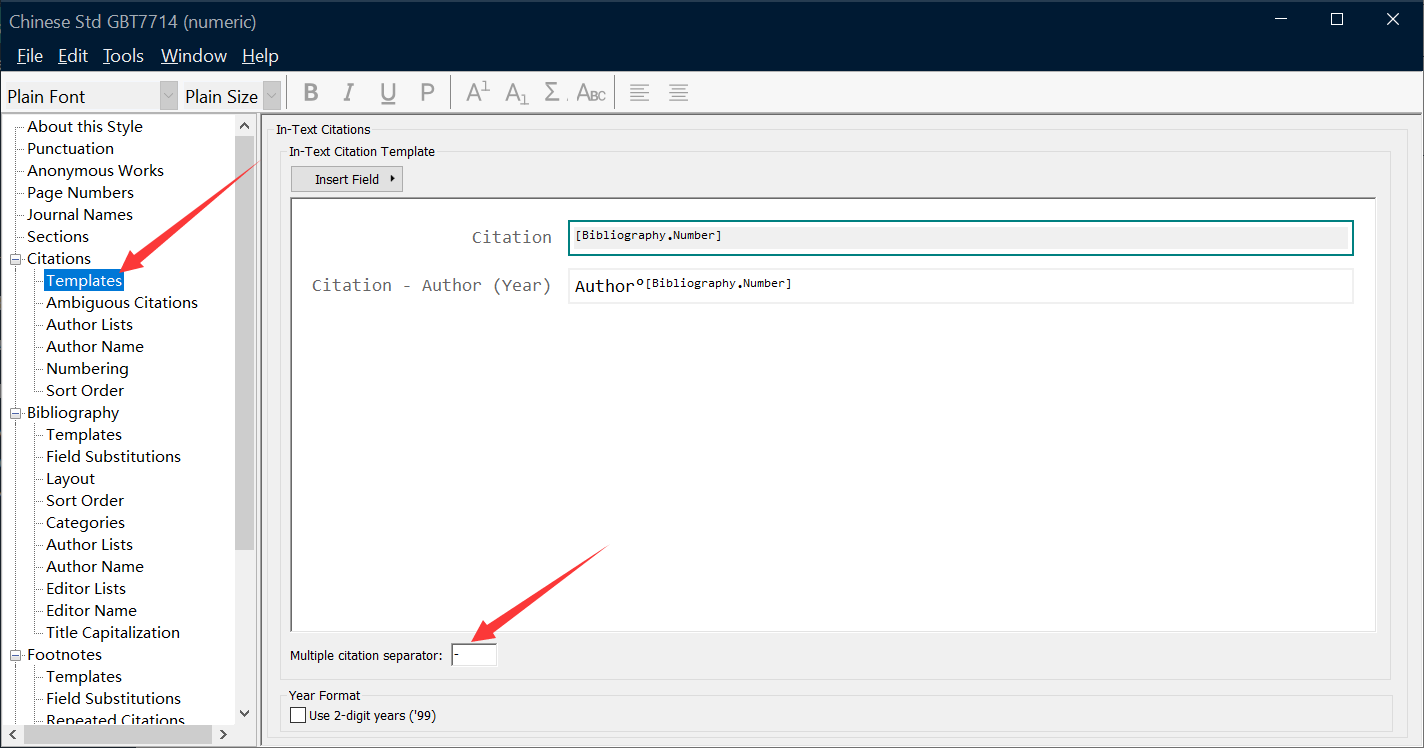Viewport: 1424px width, 748px height.
Task: Select Categories under Bibliography
Action: tap(85, 523)
